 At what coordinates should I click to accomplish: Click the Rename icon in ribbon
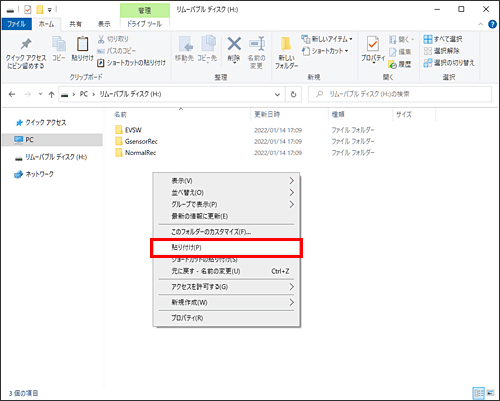257,44
